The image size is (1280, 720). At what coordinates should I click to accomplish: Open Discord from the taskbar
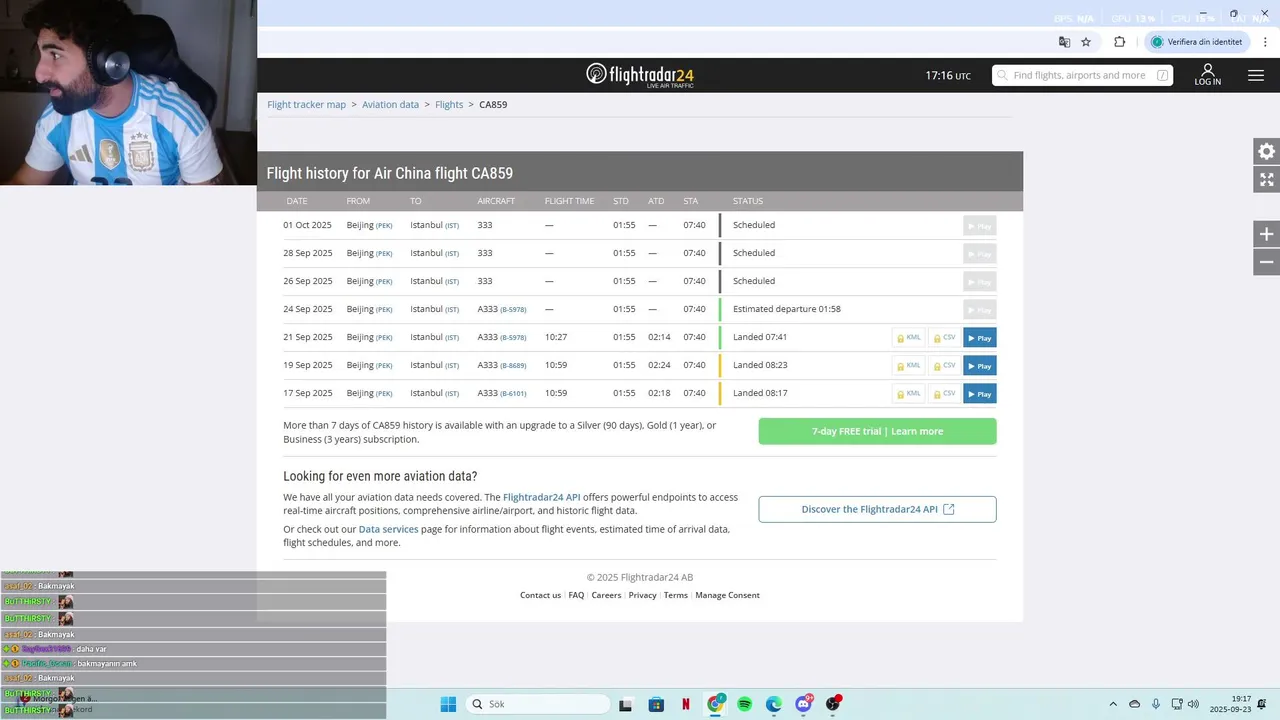pyautogui.click(x=803, y=704)
